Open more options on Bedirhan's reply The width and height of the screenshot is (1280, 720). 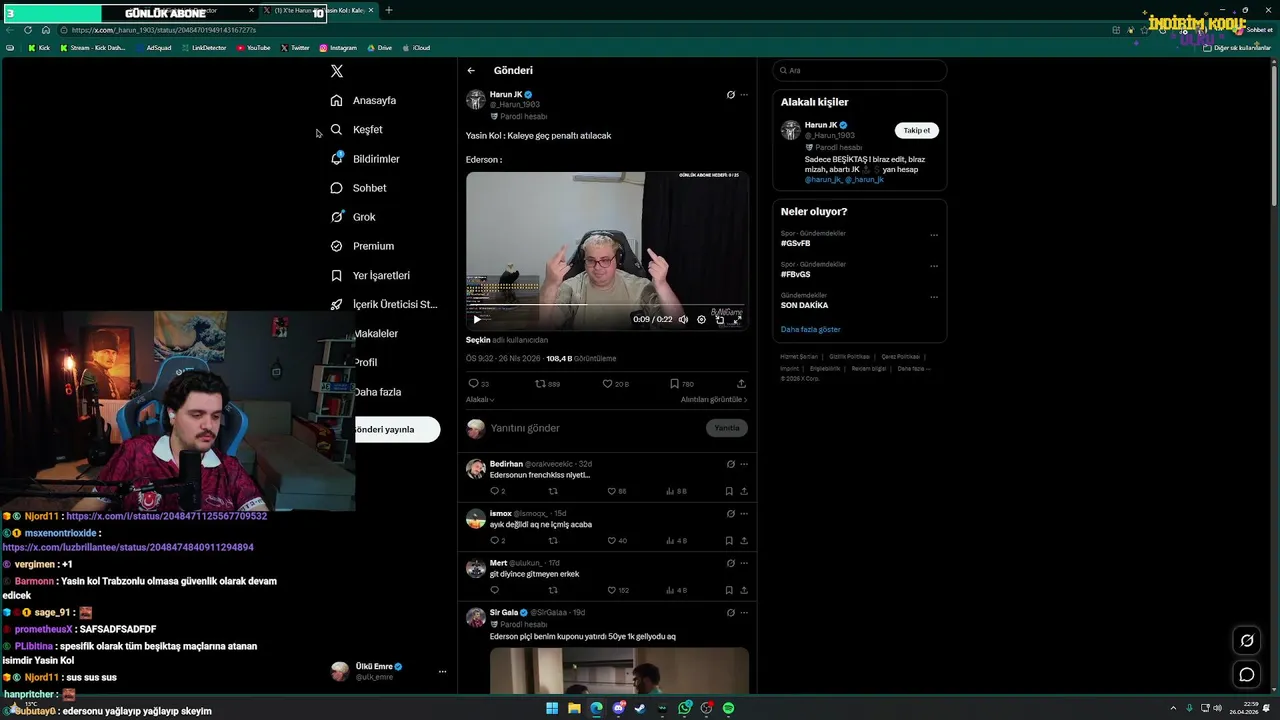743,464
